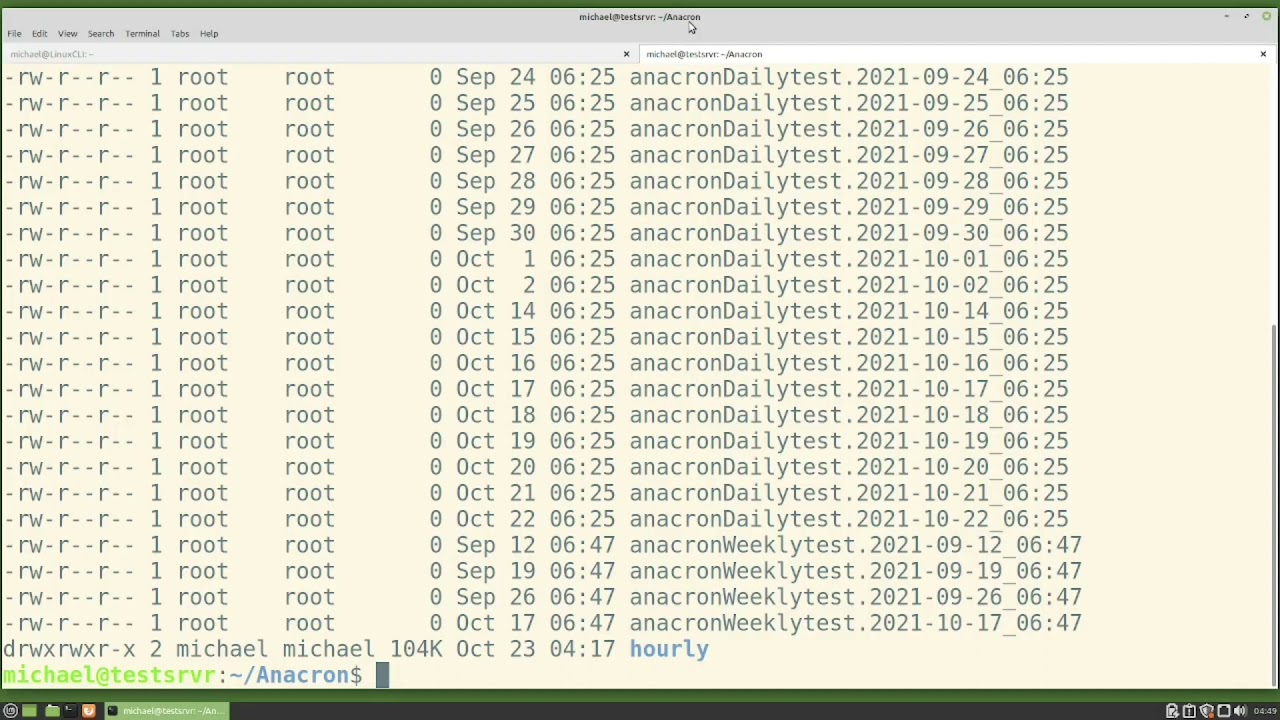Open the file manager from the panel
The height and width of the screenshot is (720, 1280).
tap(52, 711)
